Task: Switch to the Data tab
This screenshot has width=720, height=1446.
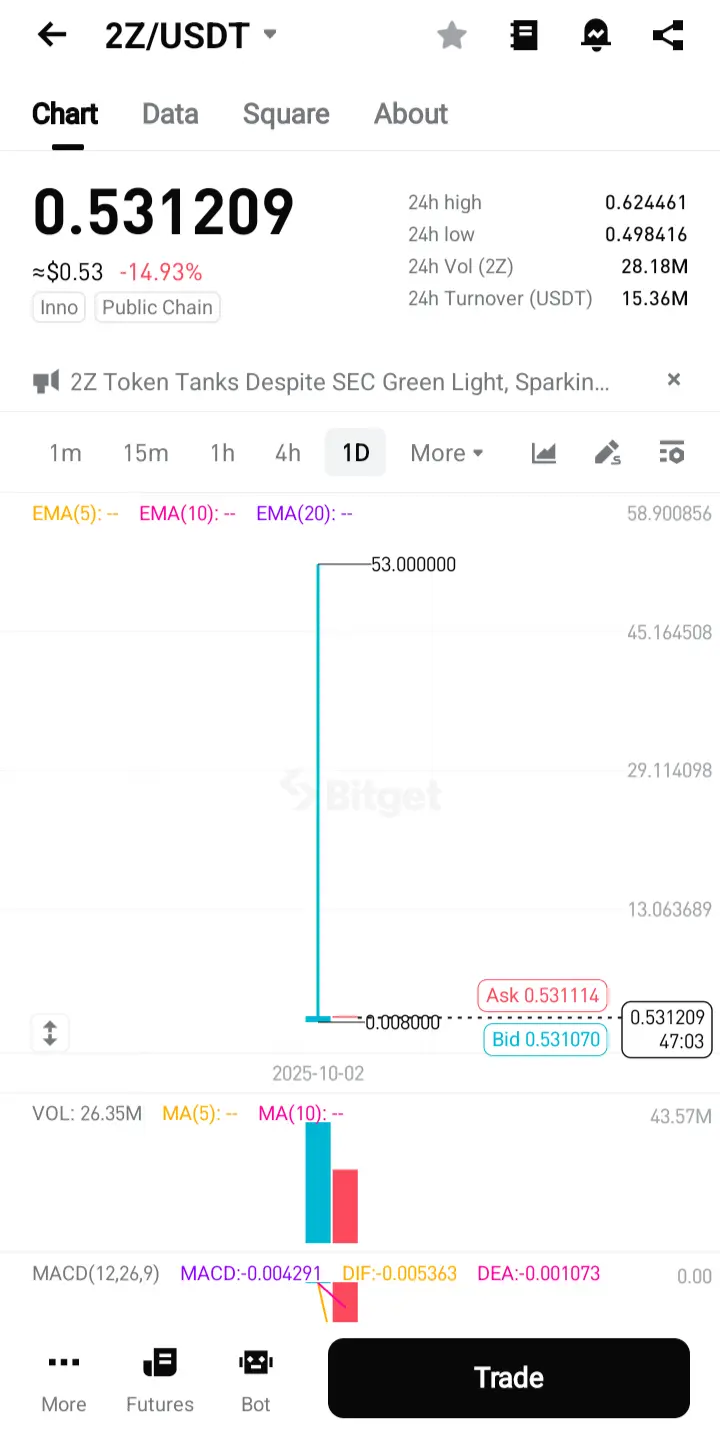Action: [170, 114]
